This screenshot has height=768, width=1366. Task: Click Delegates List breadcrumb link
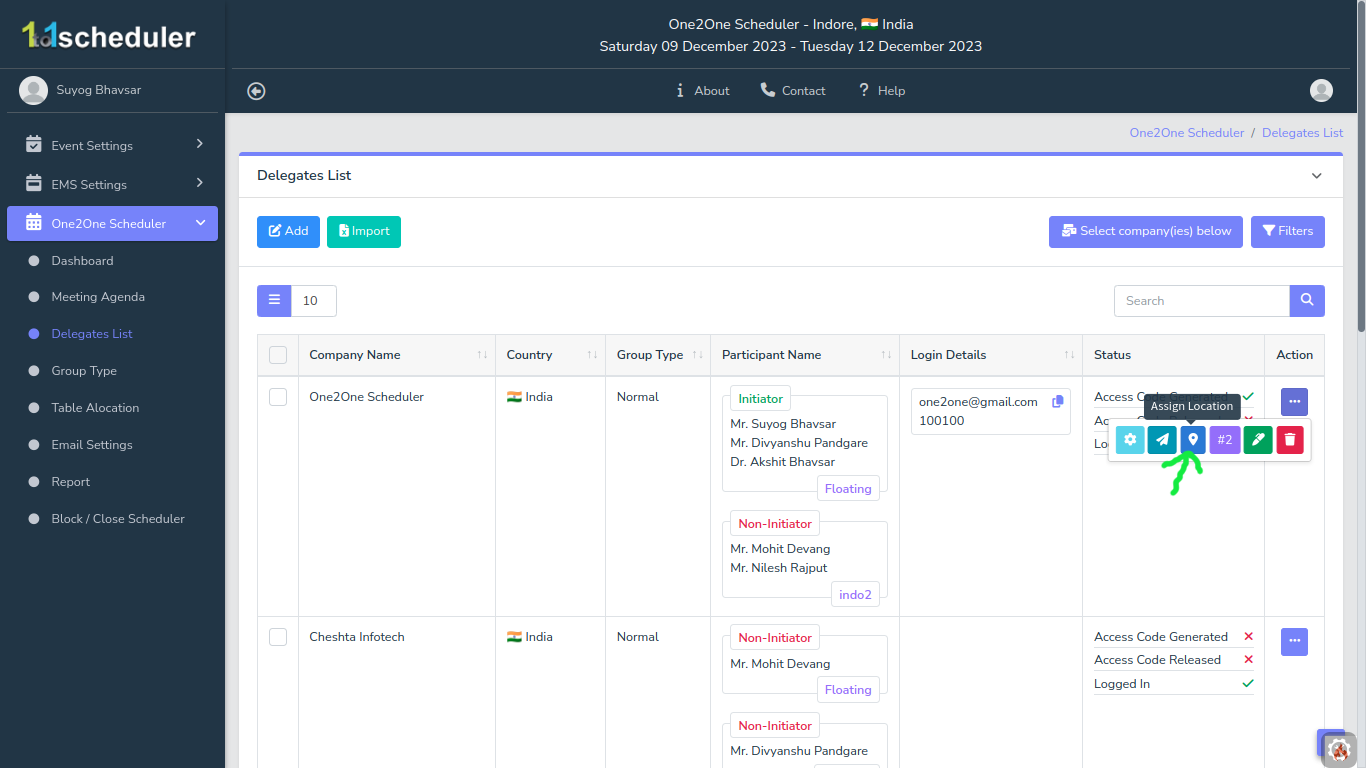[1303, 133]
